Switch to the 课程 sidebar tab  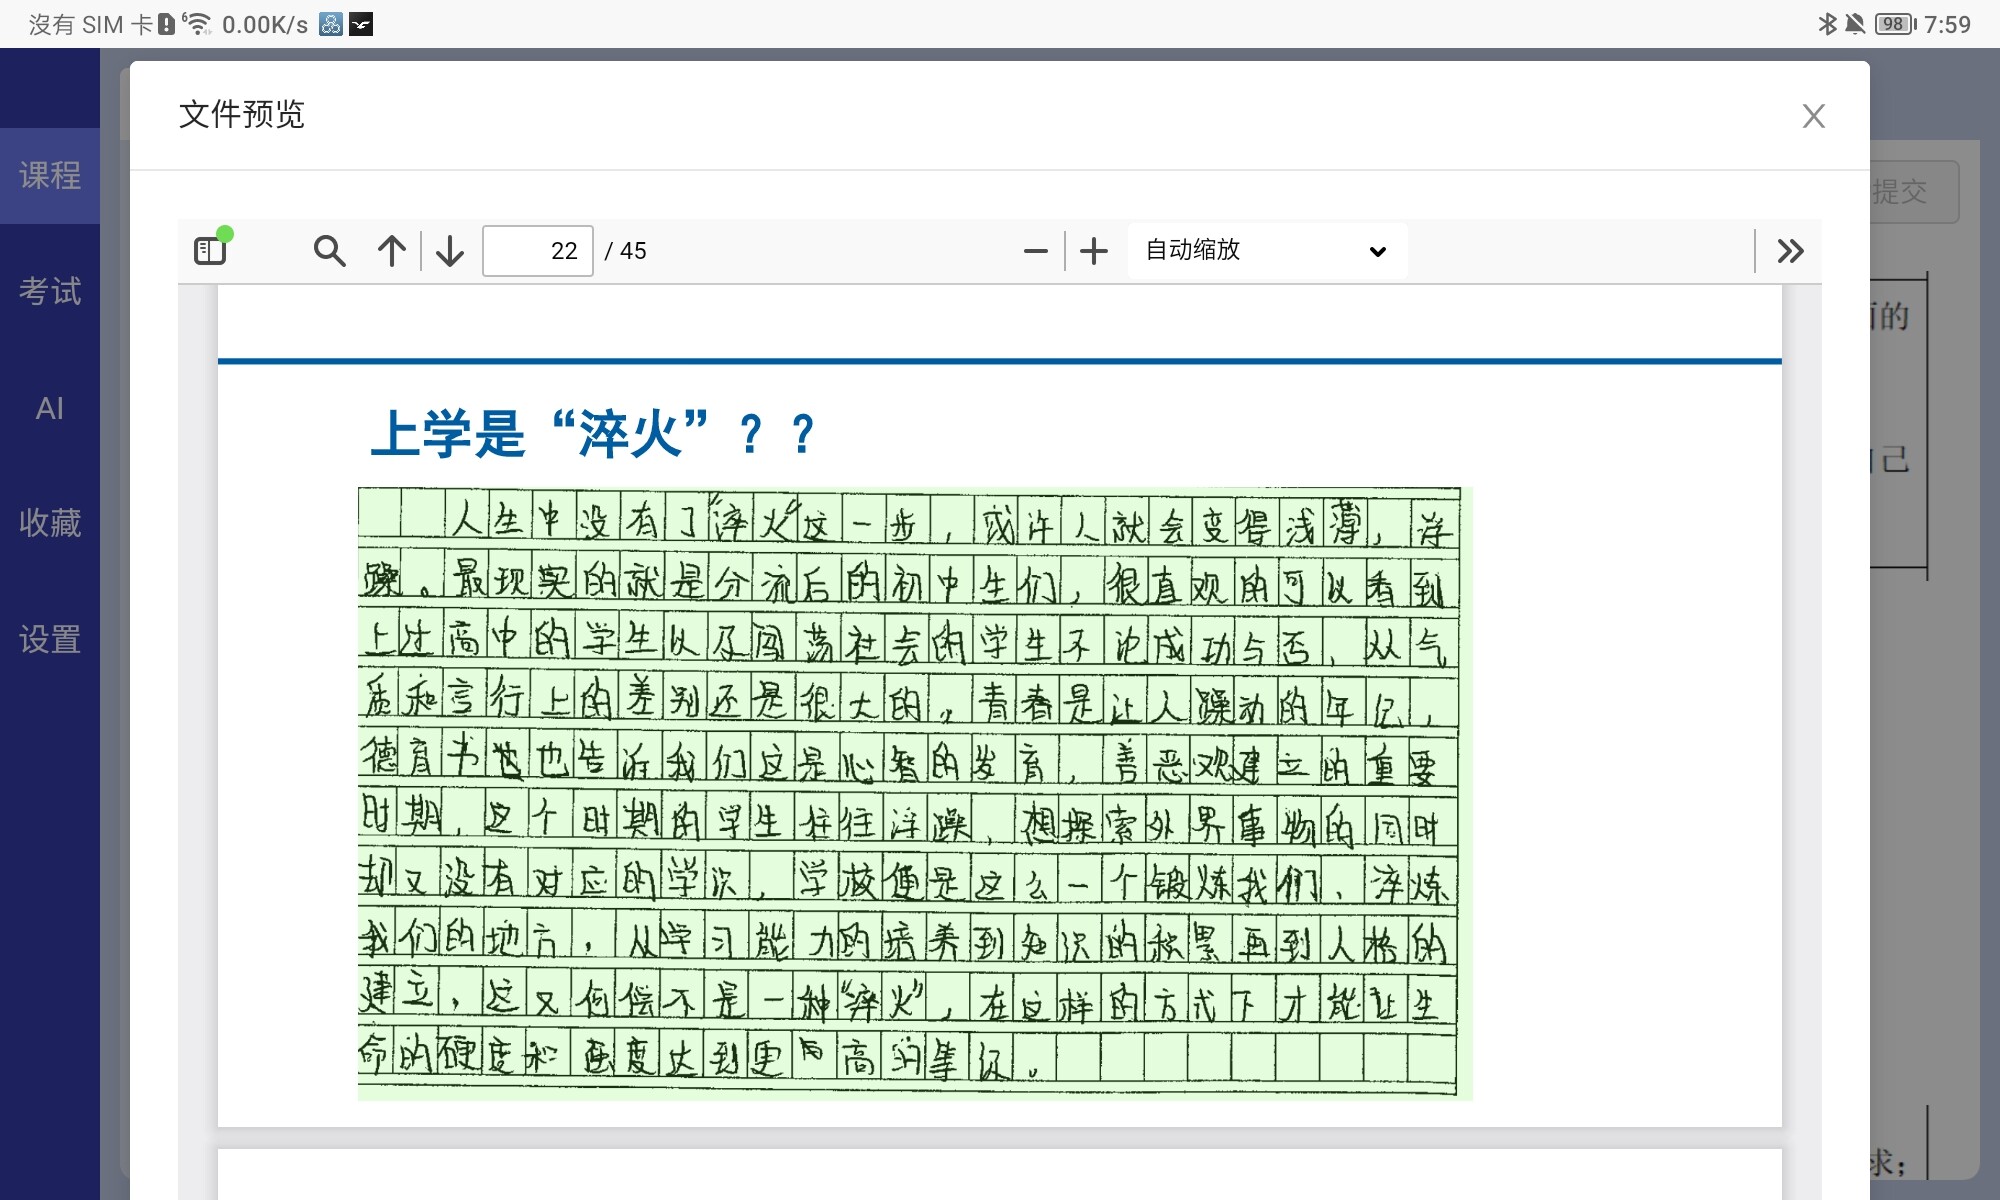(x=50, y=176)
